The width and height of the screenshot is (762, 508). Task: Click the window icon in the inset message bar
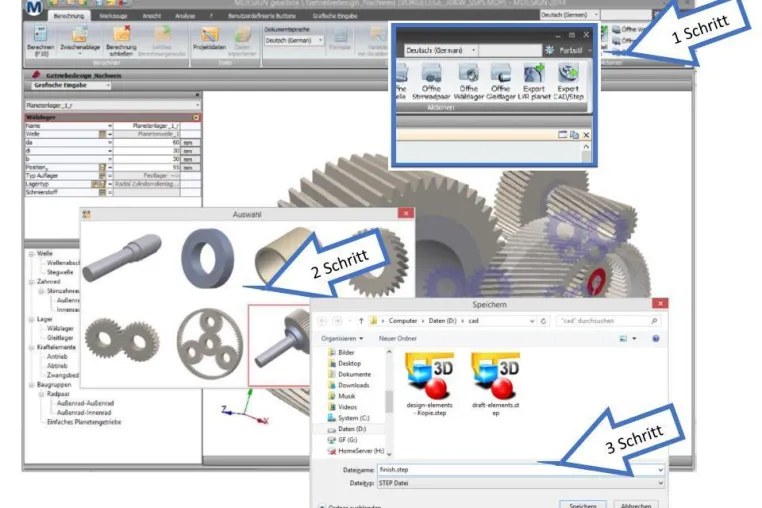click(562, 134)
